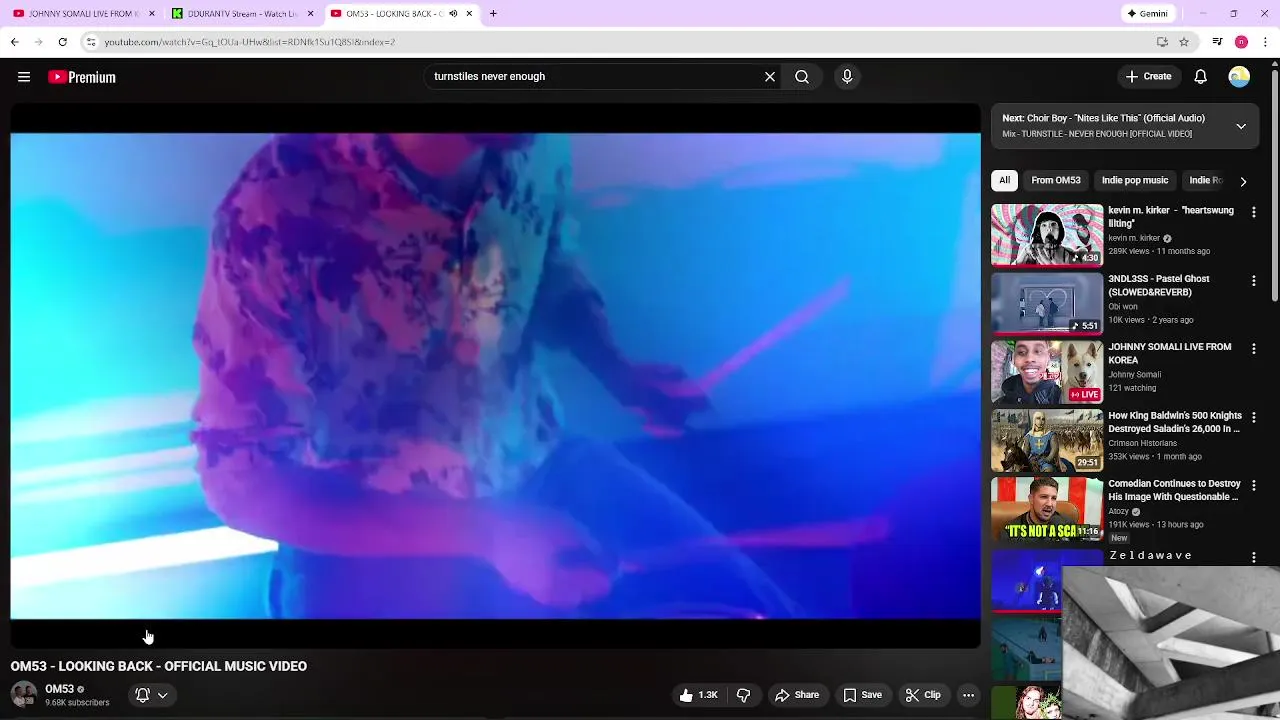Open site information icon in address bar
This screenshot has width=1280, height=720.
coord(91,42)
